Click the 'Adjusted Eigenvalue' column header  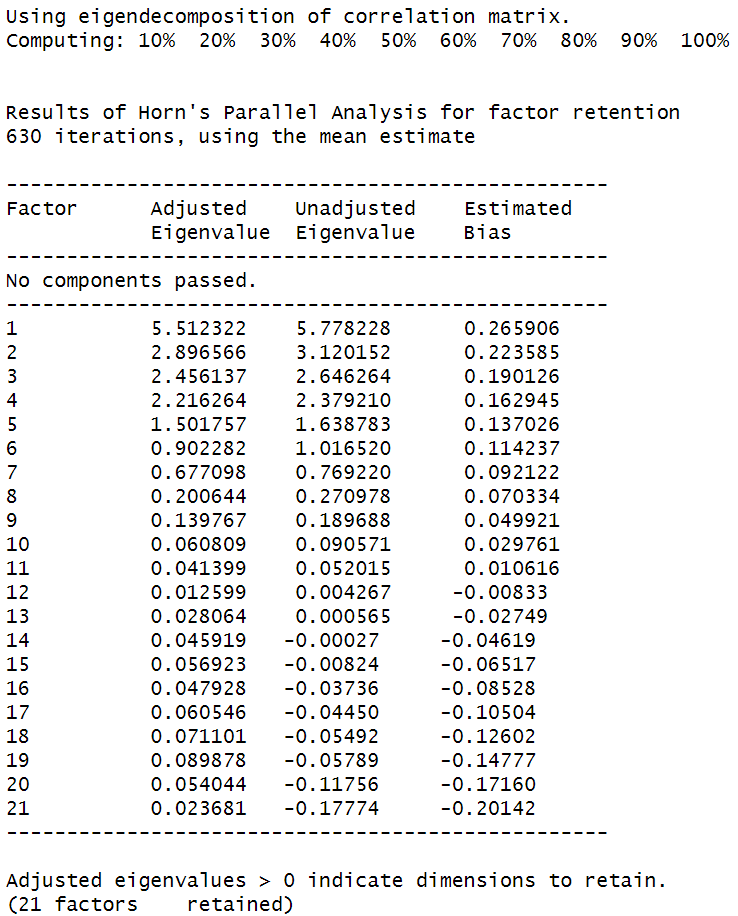pyautogui.click(x=210, y=220)
